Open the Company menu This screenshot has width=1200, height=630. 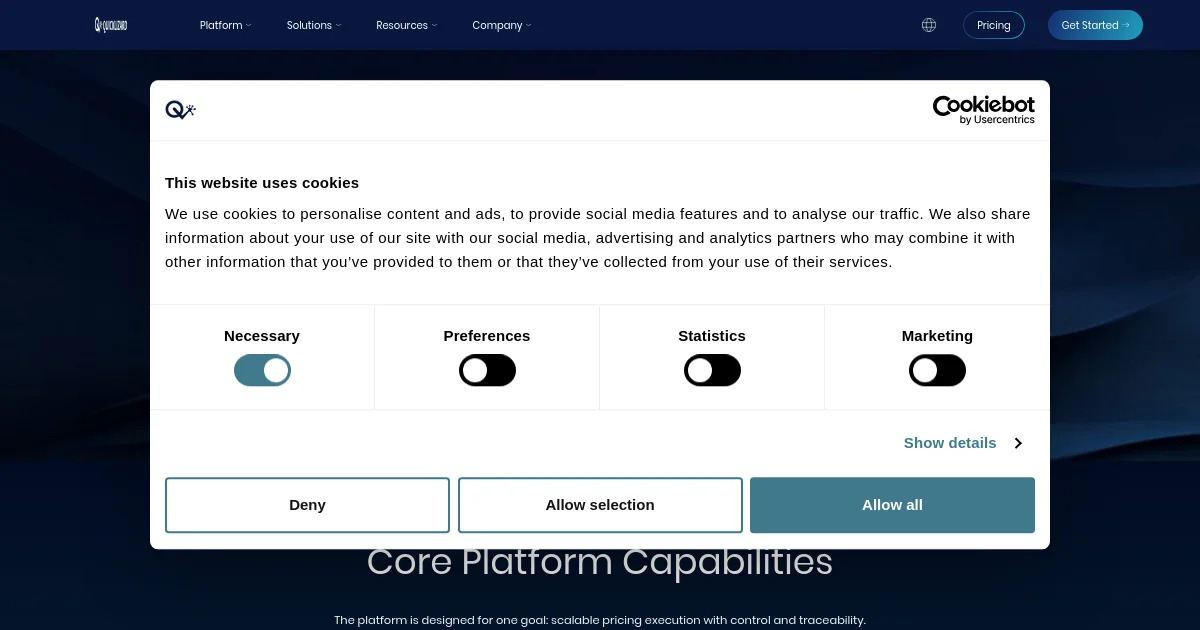pyautogui.click(x=502, y=25)
